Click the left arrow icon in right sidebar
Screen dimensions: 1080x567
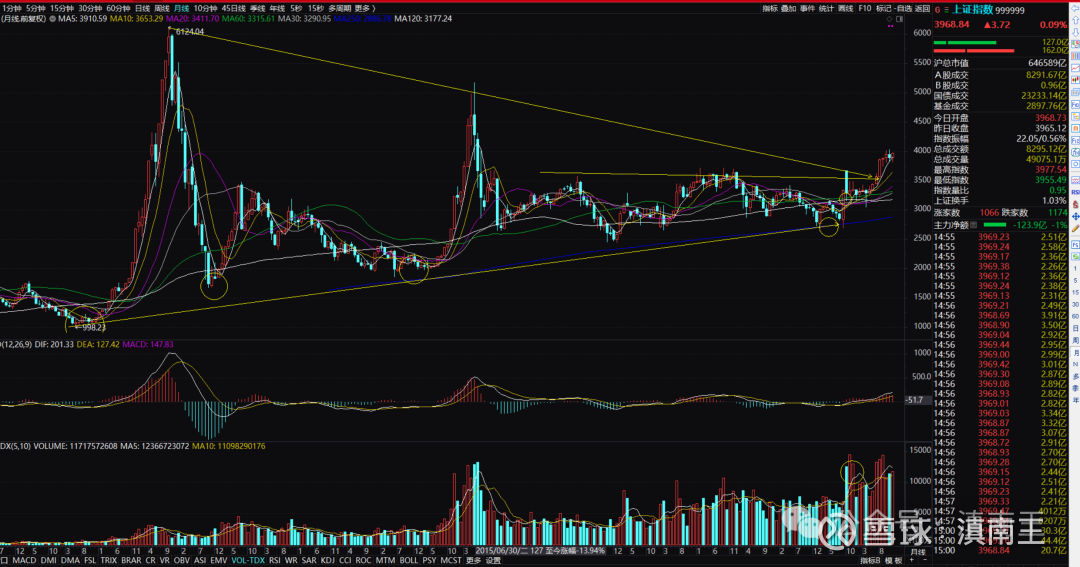pyautogui.click(x=1074, y=8)
